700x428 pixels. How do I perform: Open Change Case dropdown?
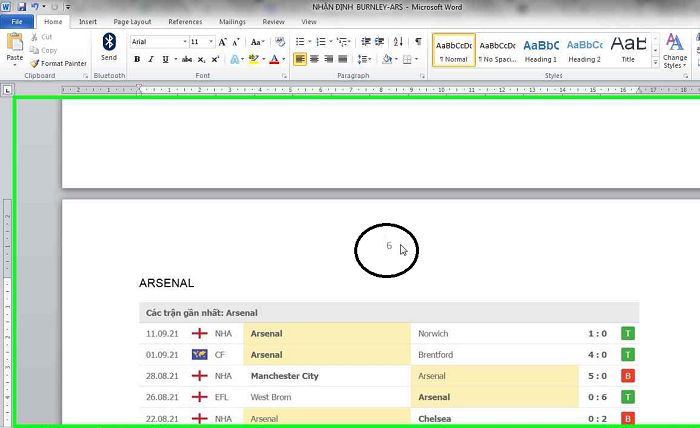pyautogui.click(x=258, y=42)
